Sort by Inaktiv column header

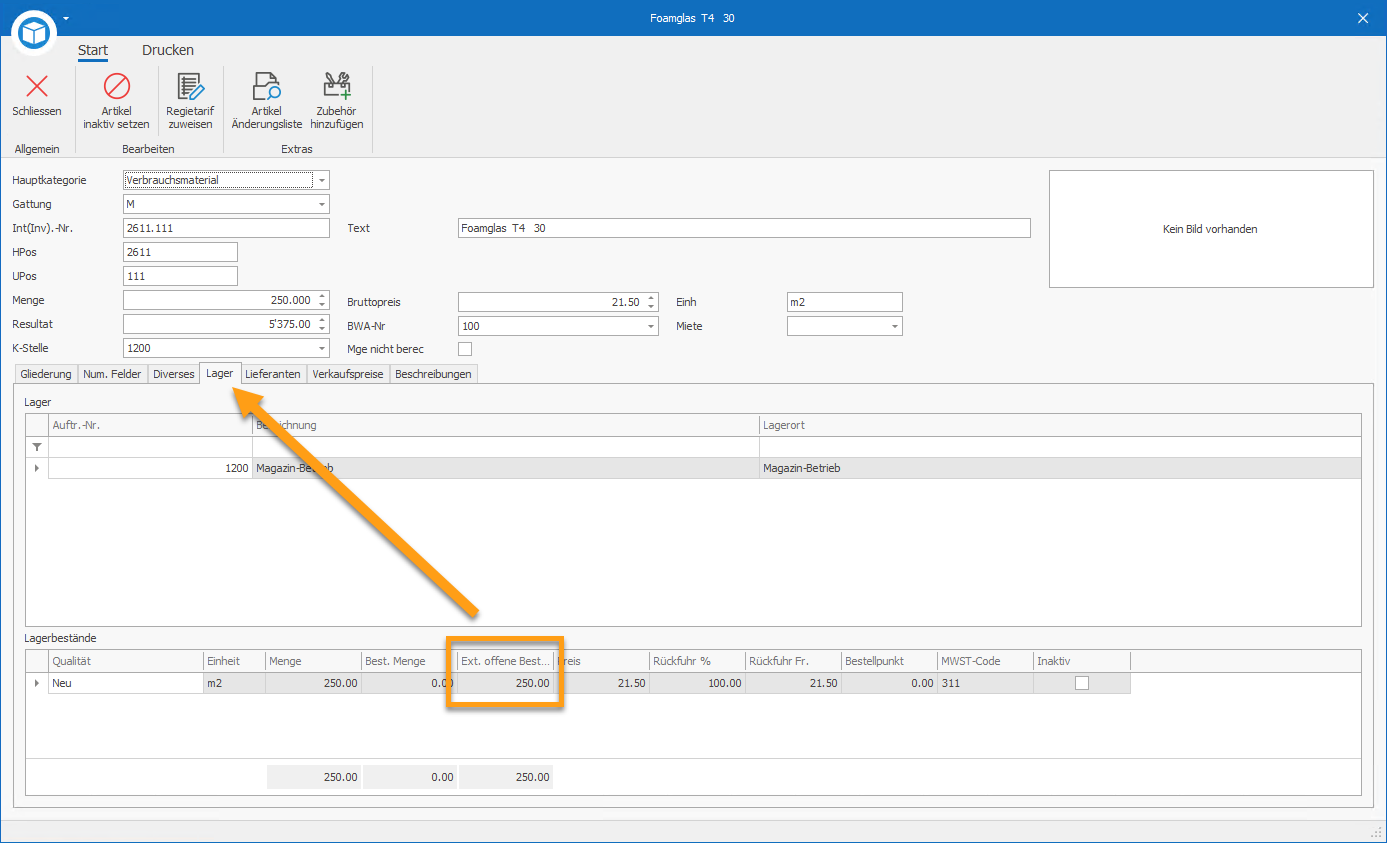coord(1082,661)
